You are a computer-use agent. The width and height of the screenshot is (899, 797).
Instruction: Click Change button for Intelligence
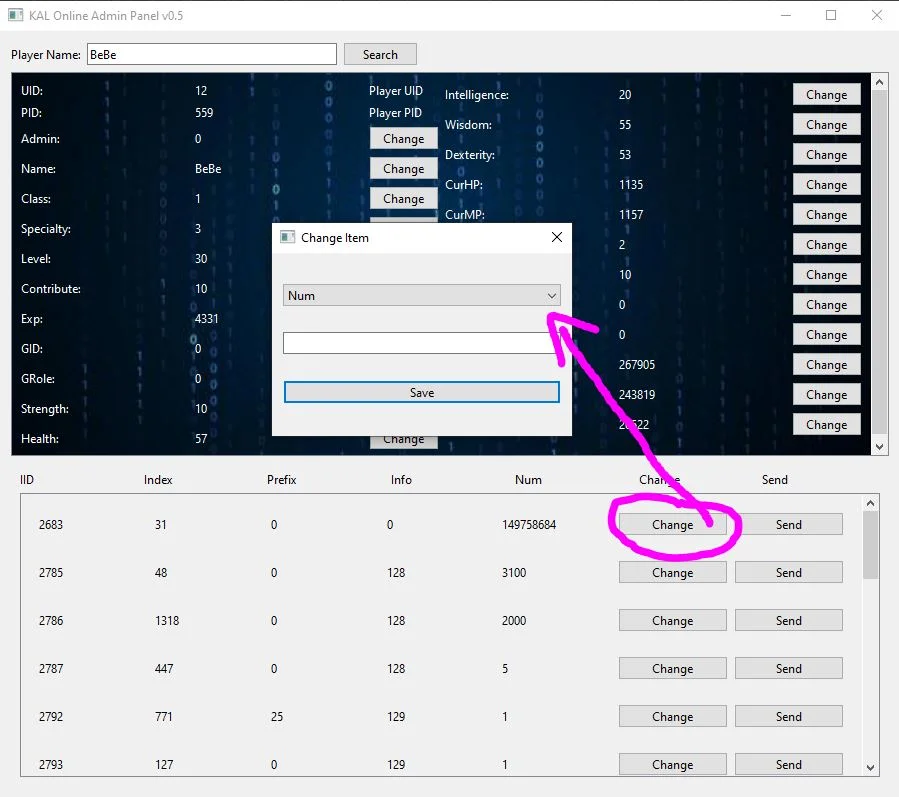[826, 95]
